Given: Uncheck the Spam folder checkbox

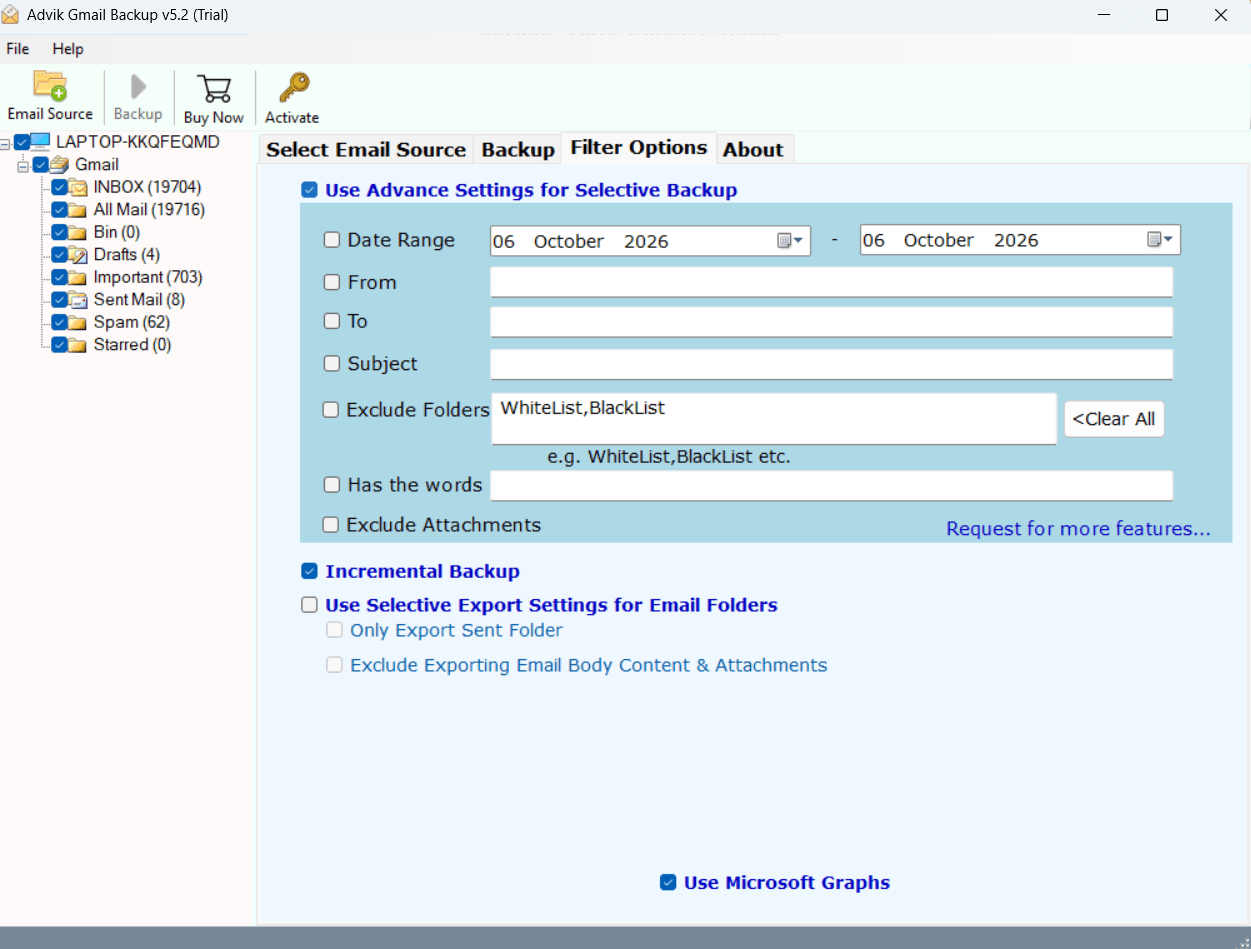Looking at the screenshot, I should point(59,322).
